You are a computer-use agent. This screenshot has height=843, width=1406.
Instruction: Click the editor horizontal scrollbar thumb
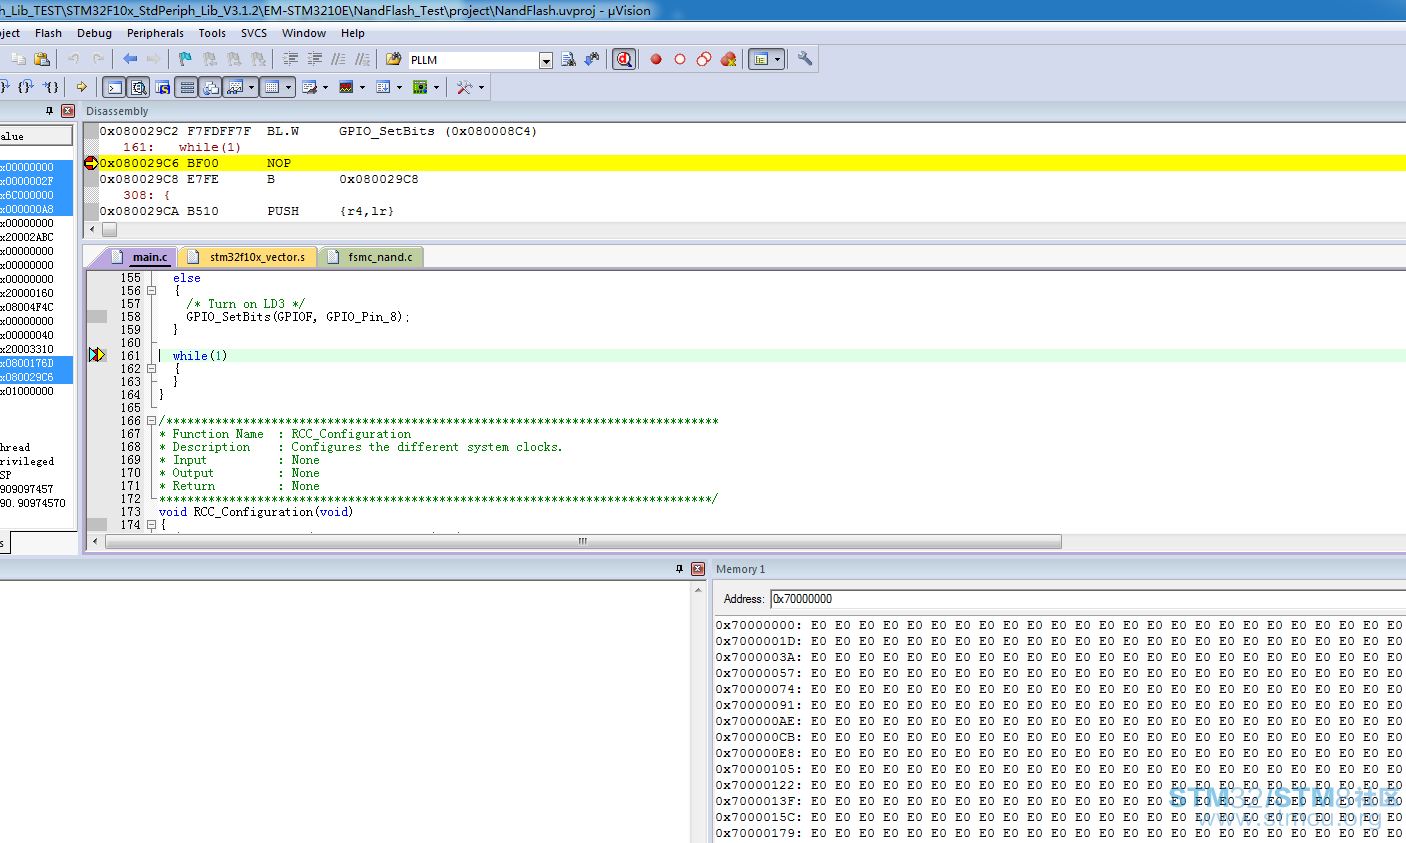click(583, 542)
